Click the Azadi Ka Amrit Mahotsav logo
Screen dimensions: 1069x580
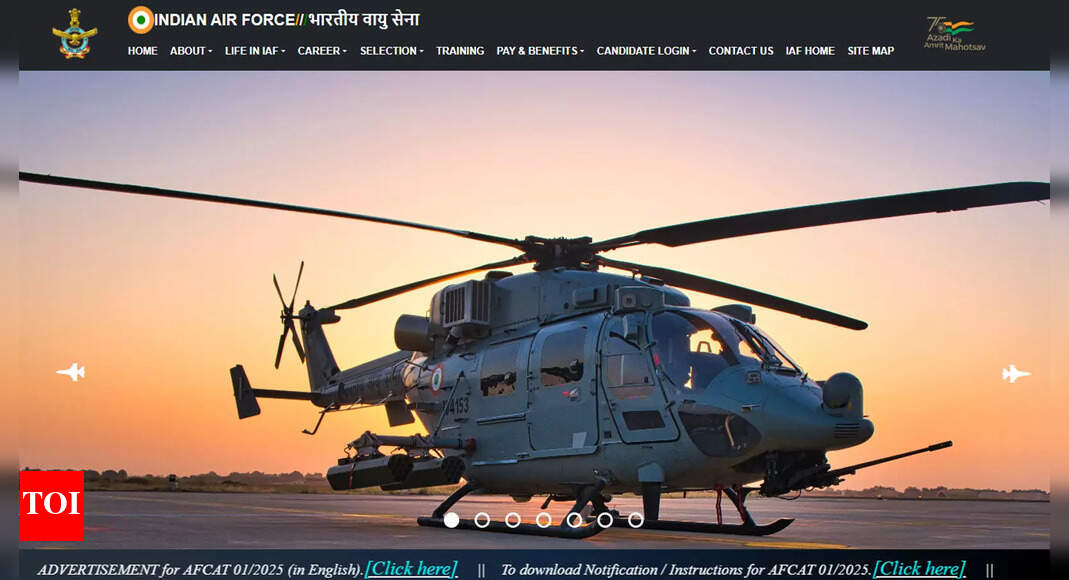tap(954, 33)
